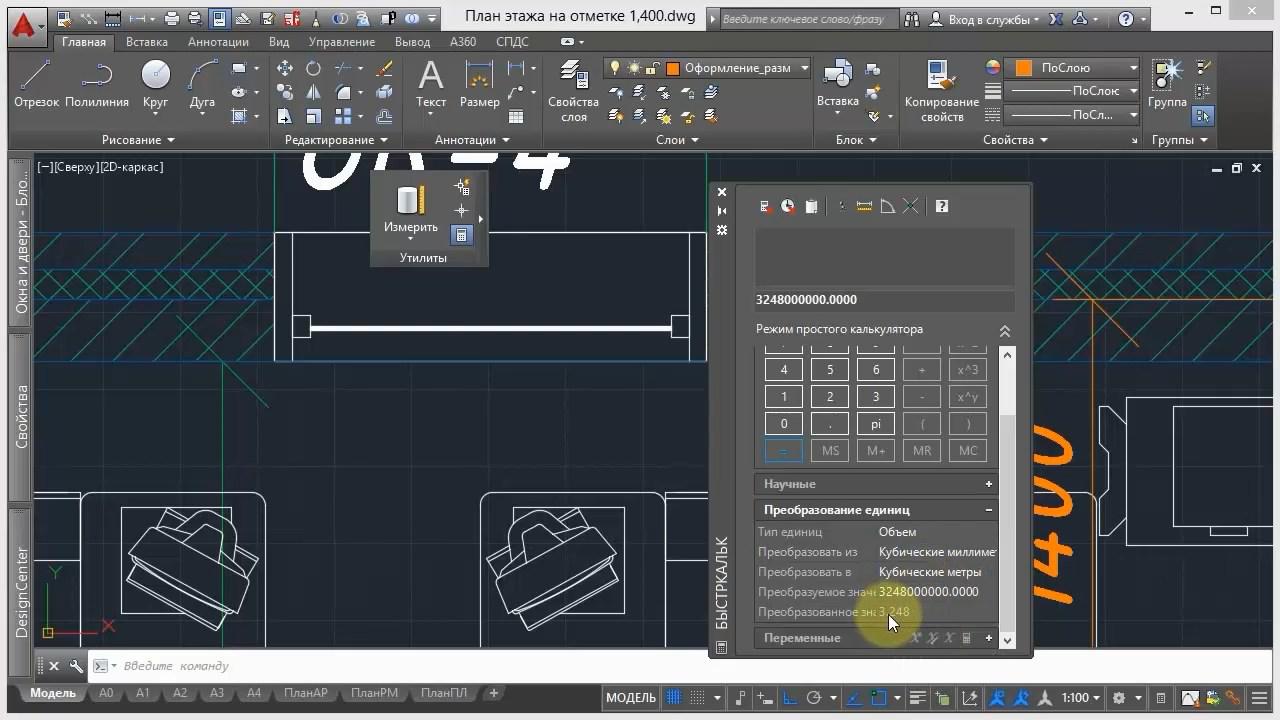
Task: Open the Управление ribbon tab
Action: pos(342,42)
